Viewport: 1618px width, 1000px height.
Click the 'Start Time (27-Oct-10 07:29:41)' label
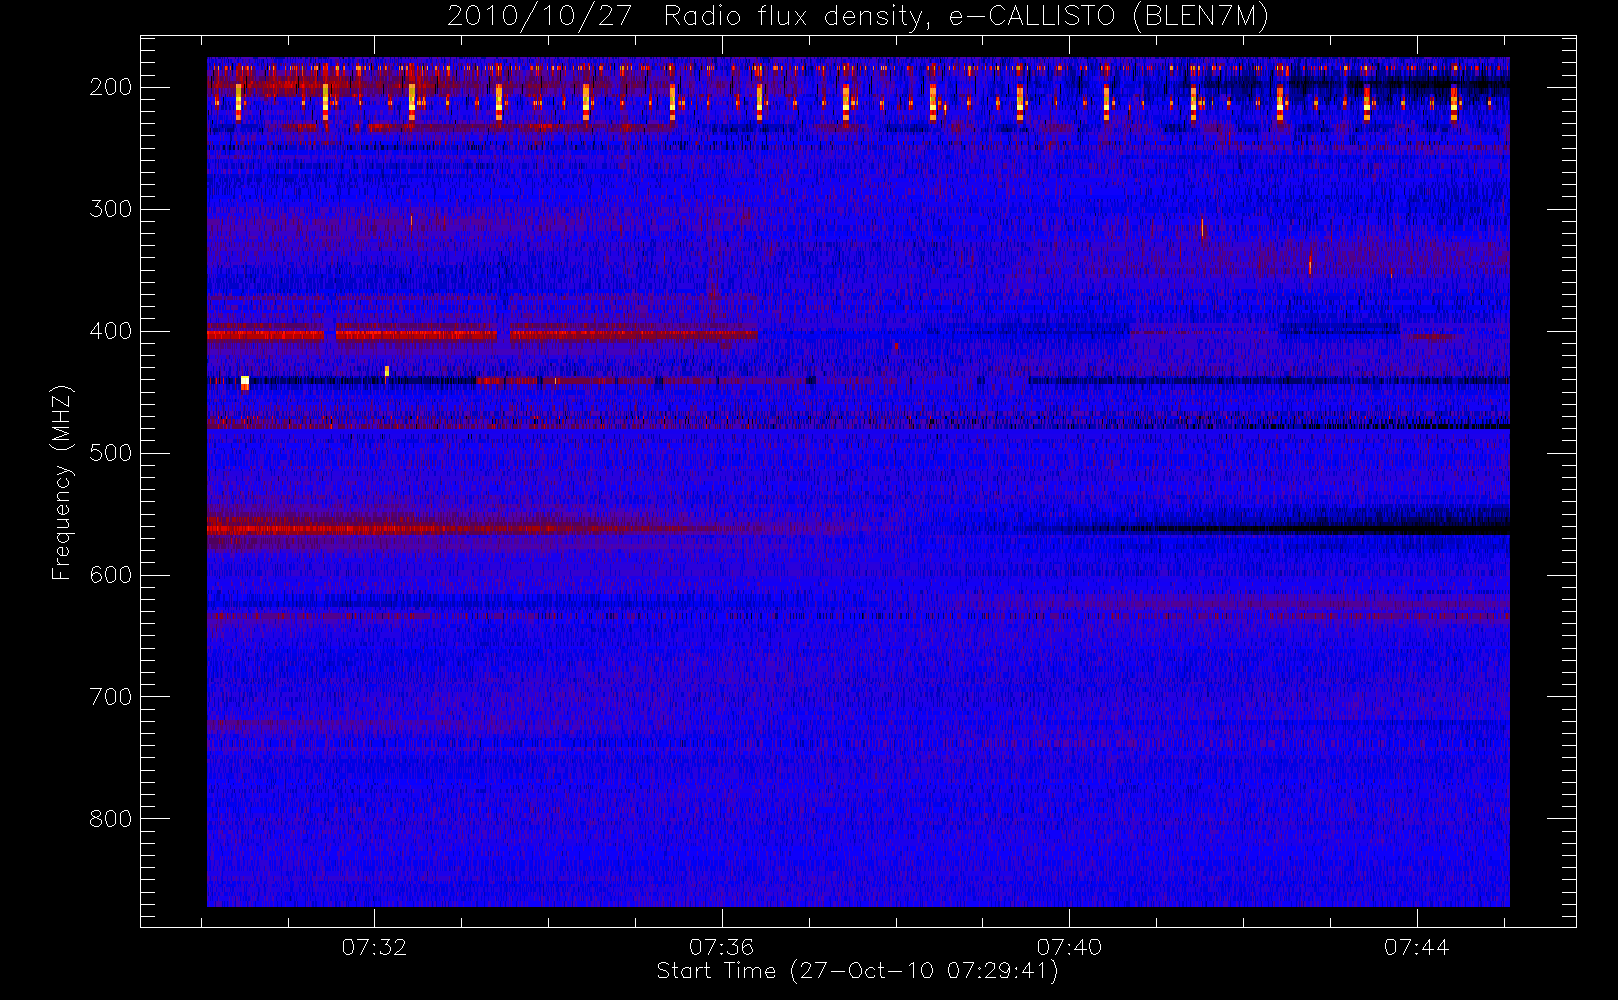(857, 971)
